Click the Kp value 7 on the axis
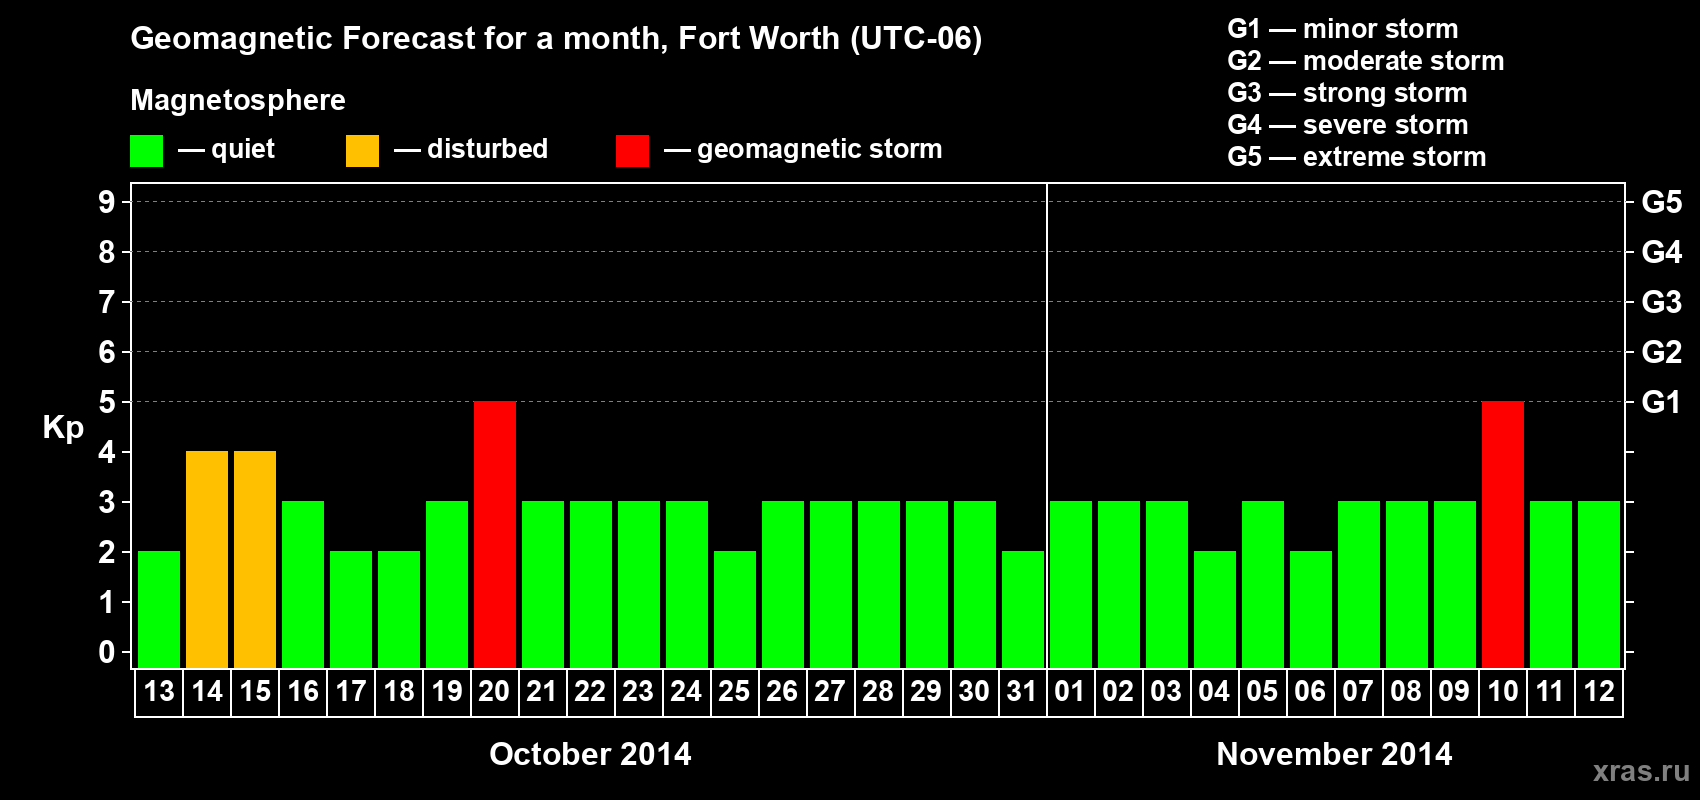This screenshot has width=1700, height=800. [107, 302]
